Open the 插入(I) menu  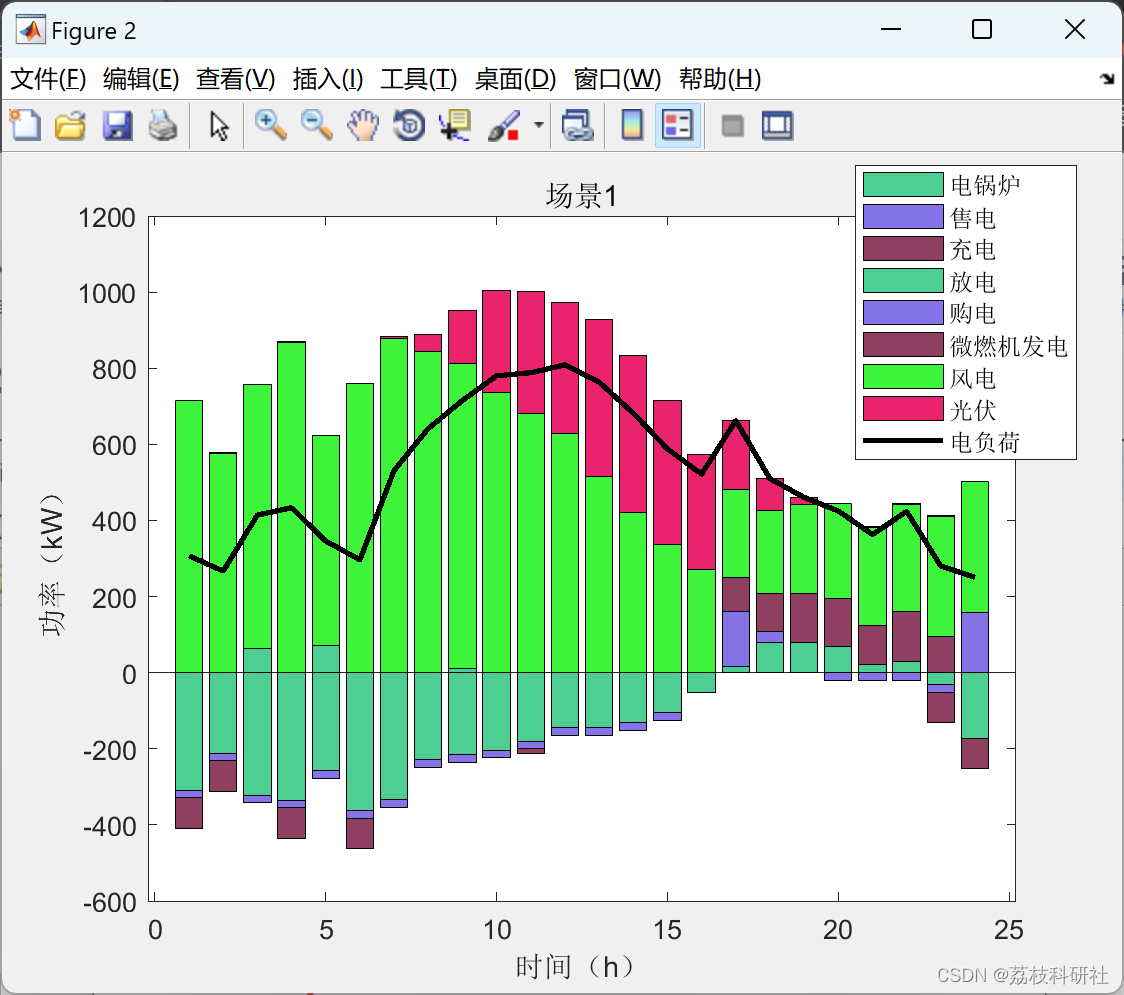(328, 79)
